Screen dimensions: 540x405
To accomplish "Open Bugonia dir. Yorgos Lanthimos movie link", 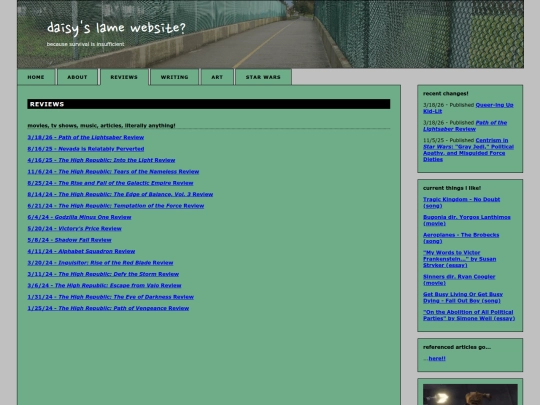I will (x=467, y=220).
